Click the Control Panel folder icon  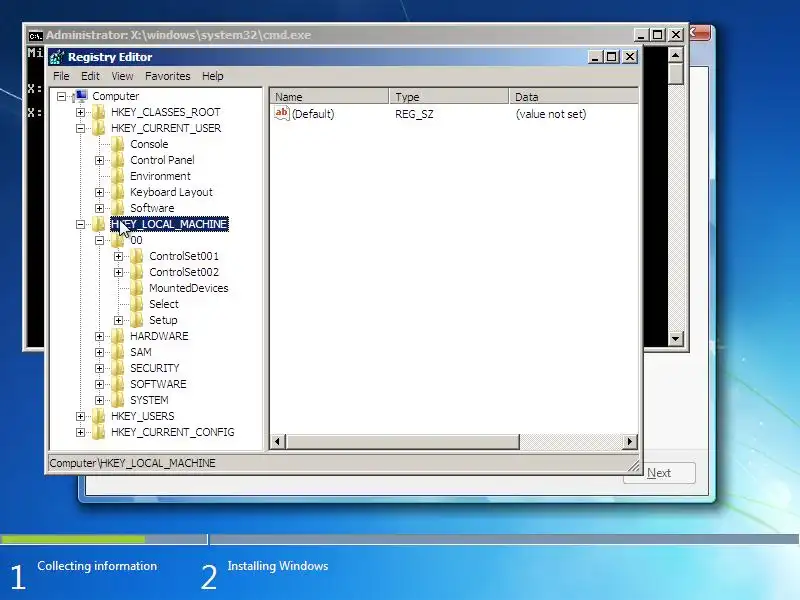pyautogui.click(x=118, y=160)
